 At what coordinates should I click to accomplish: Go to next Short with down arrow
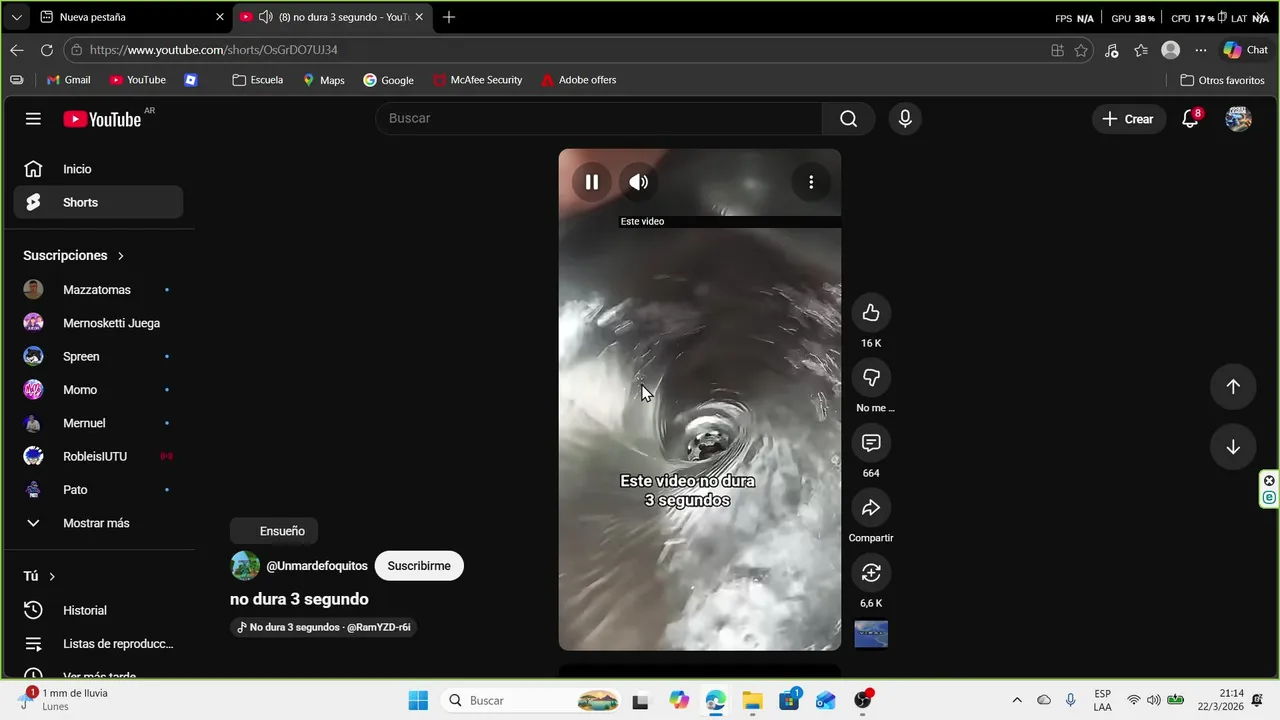1233,447
